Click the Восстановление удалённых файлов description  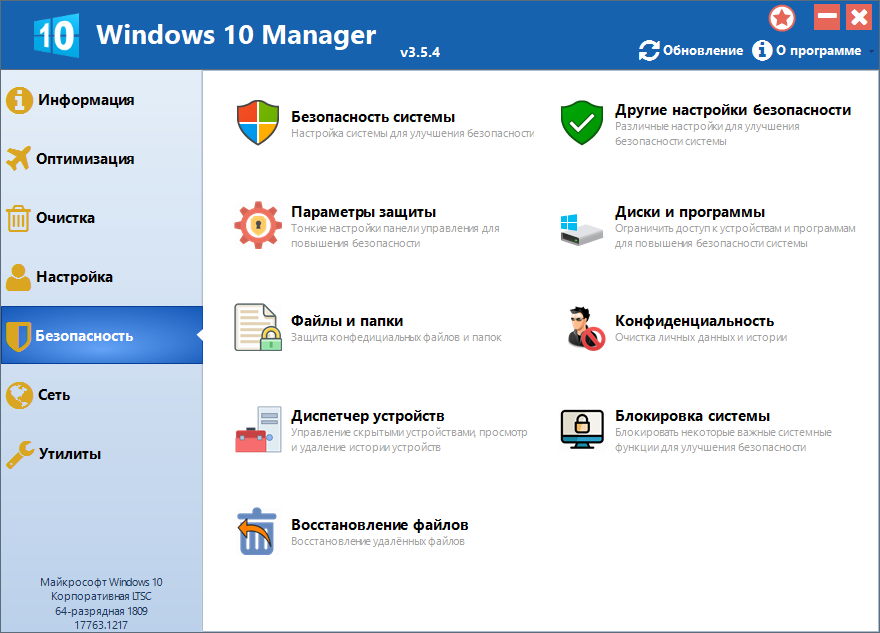(x=378, y=542)
